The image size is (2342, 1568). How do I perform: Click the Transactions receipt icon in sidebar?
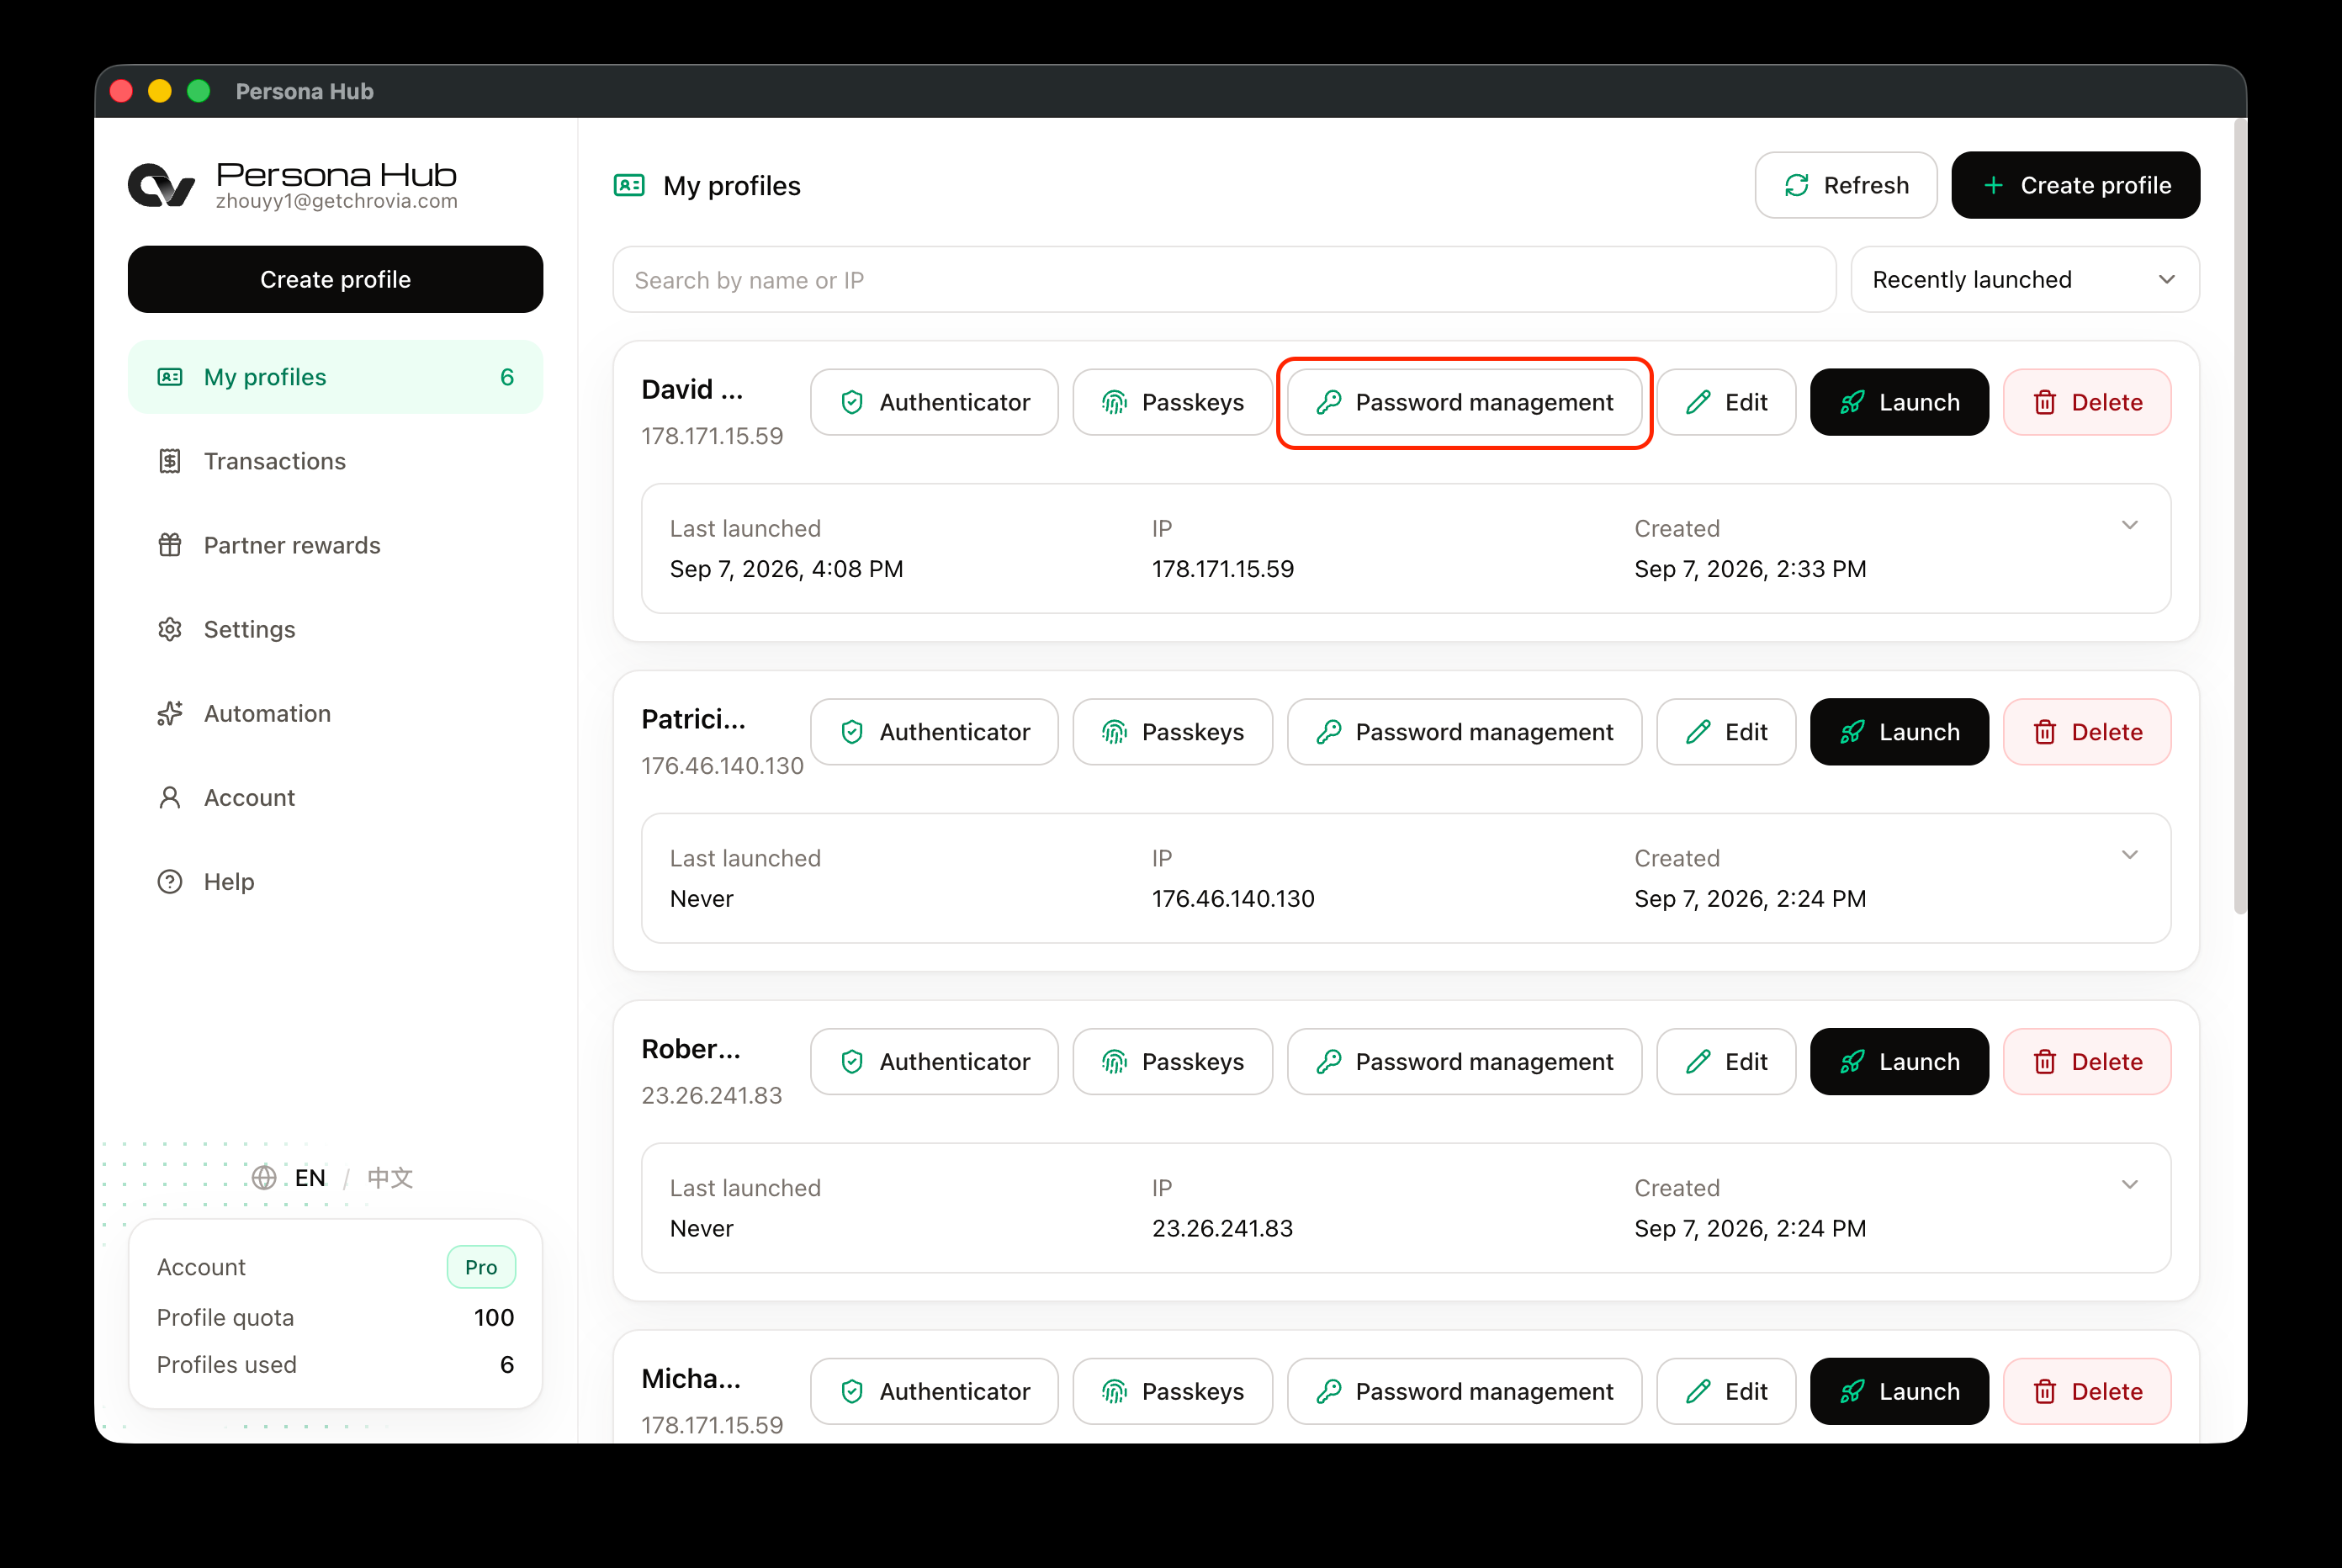pyautogui.click(x=170, y=461)
